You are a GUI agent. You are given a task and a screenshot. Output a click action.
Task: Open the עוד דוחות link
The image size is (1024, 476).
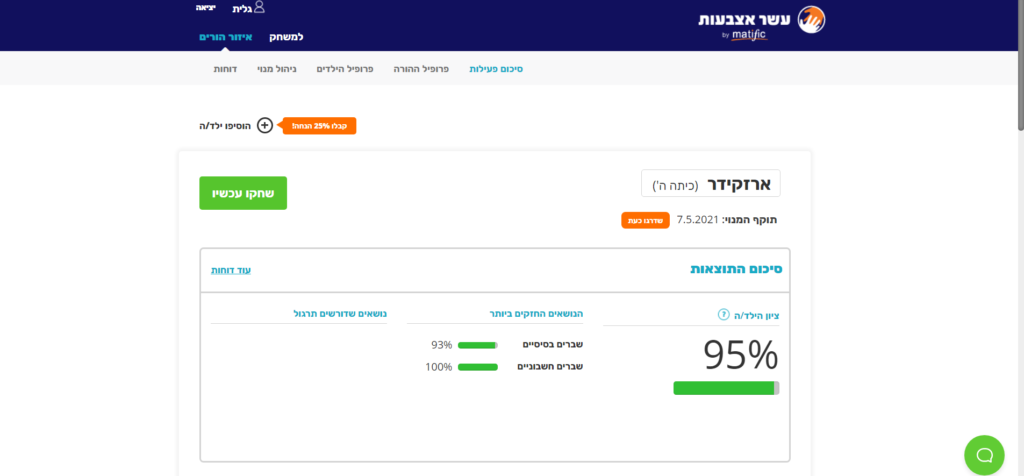tap(231, 270)
